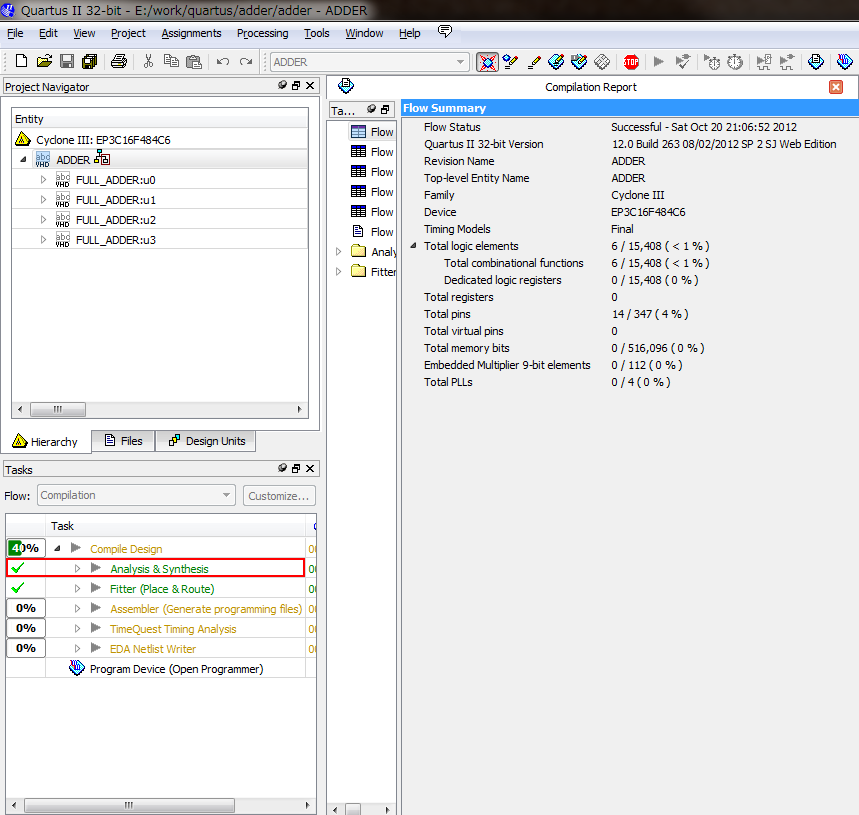Open the Tools menu

(317, 33)
